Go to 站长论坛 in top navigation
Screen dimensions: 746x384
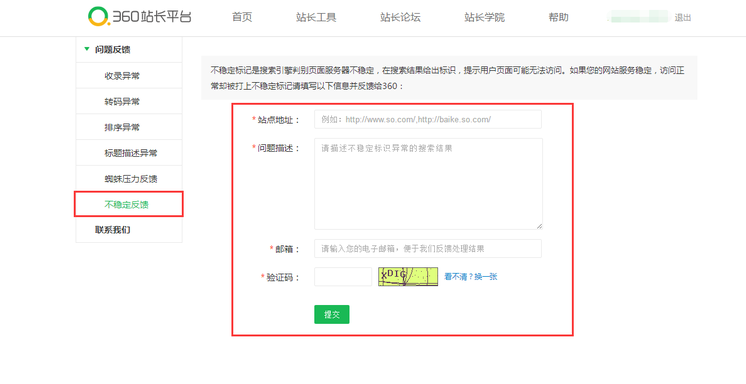coord(400,18)
